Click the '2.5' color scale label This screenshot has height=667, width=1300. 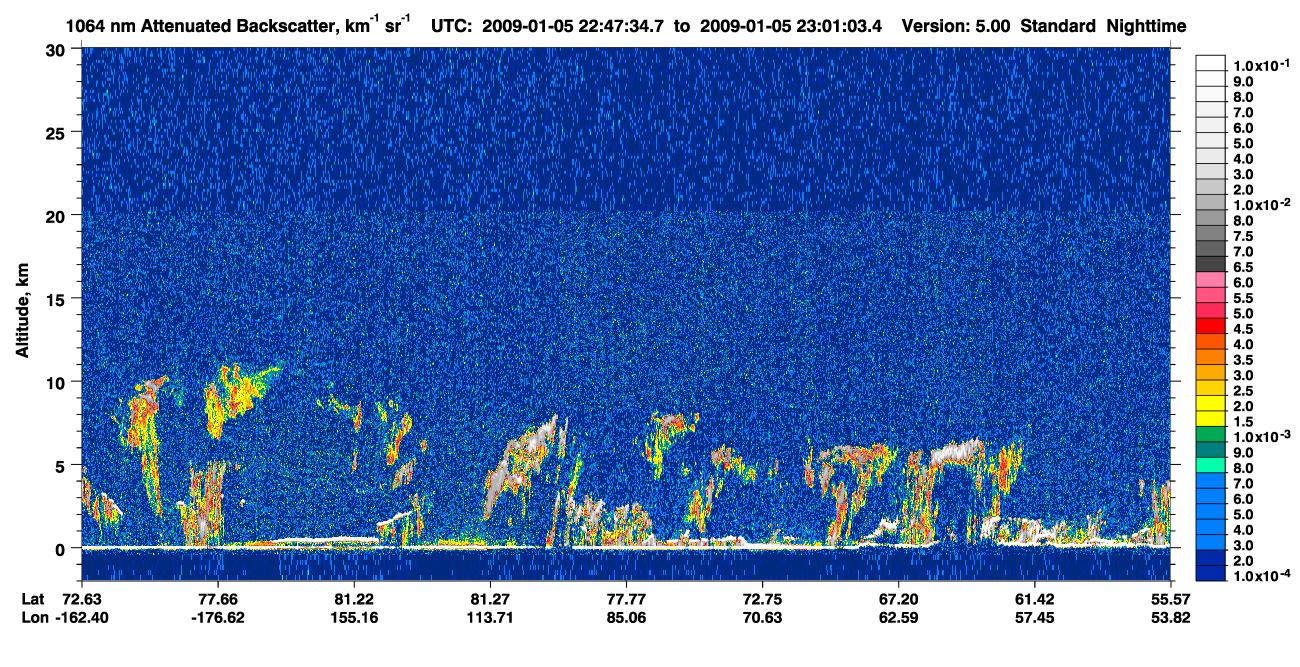[x=1243, y=390]
